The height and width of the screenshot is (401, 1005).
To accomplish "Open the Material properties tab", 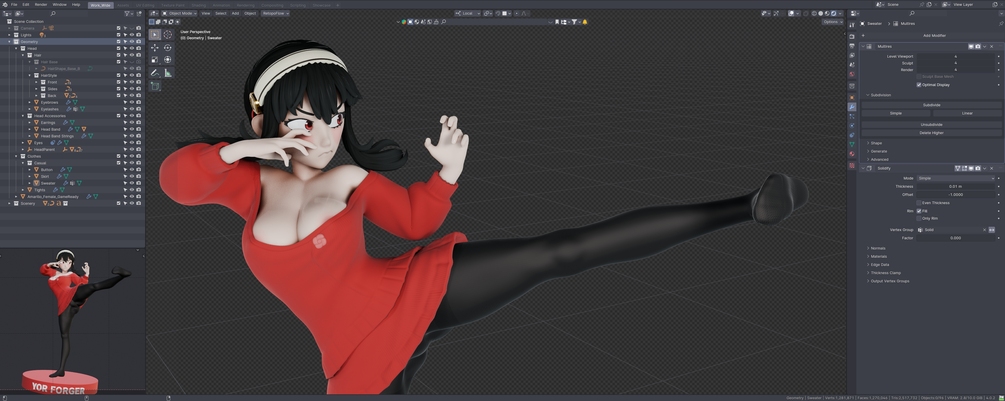I will tap(852, 154).
